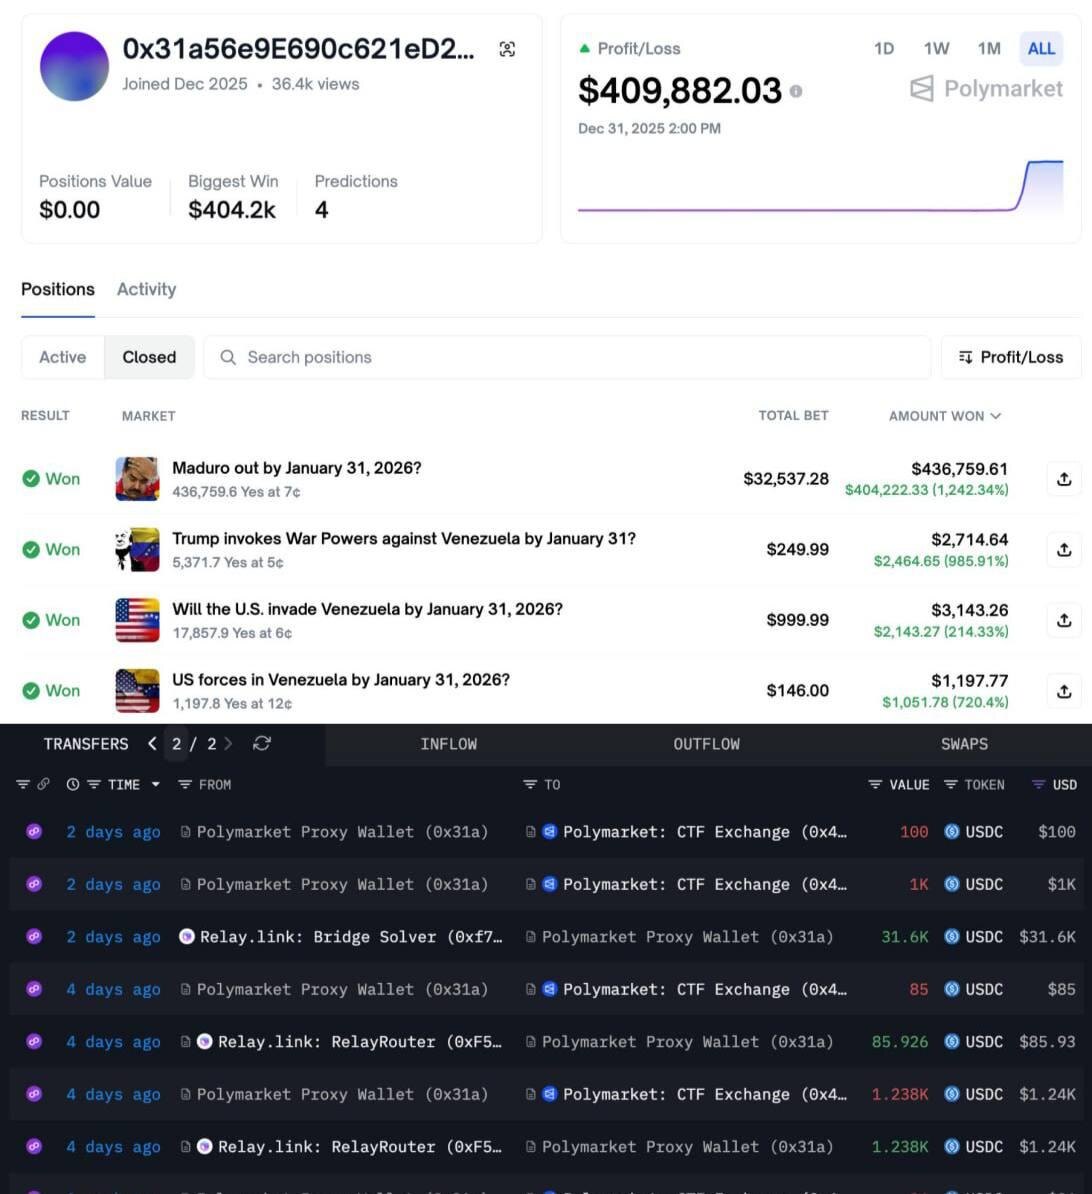Open the Profit/Loss sort button
Viewport: 1092px width, 1194px height.
[1011, 357]
